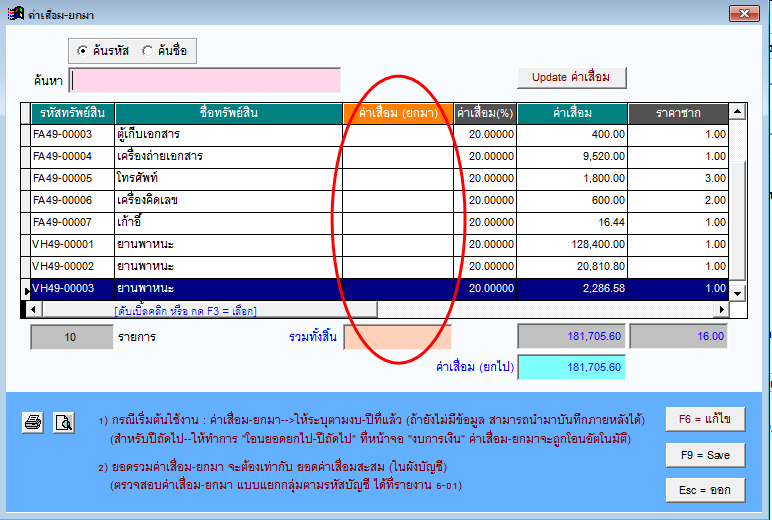Select row FA49-00004

[380, 157]
